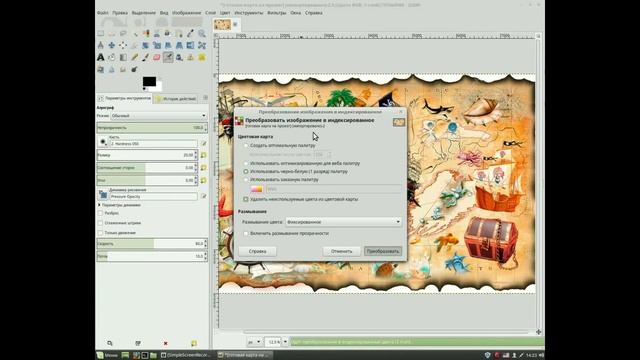
Task: Select the Scissors Select tool
Action: pos(157,33)
